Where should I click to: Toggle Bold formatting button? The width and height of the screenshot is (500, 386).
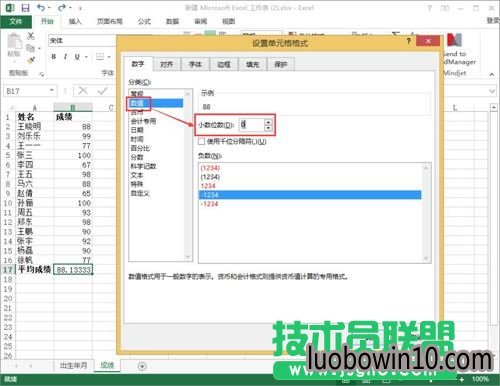54,57
